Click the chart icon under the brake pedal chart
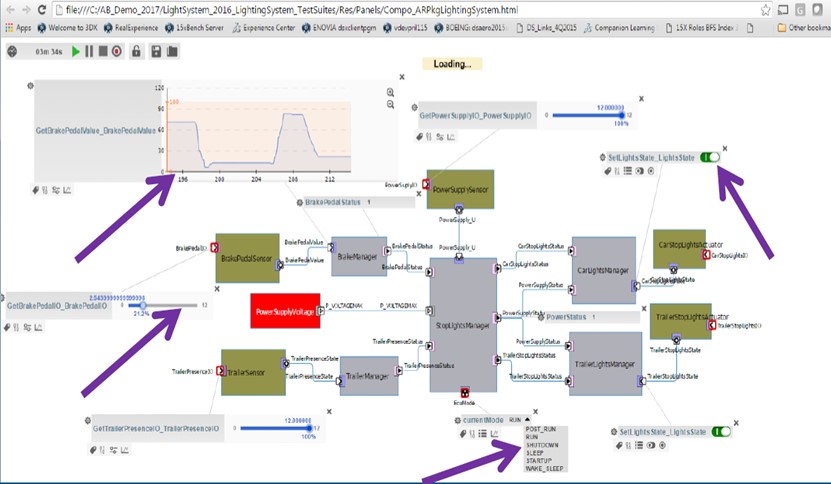The width and height of the screenshot is (831, 484). click(x=67, y=190)
